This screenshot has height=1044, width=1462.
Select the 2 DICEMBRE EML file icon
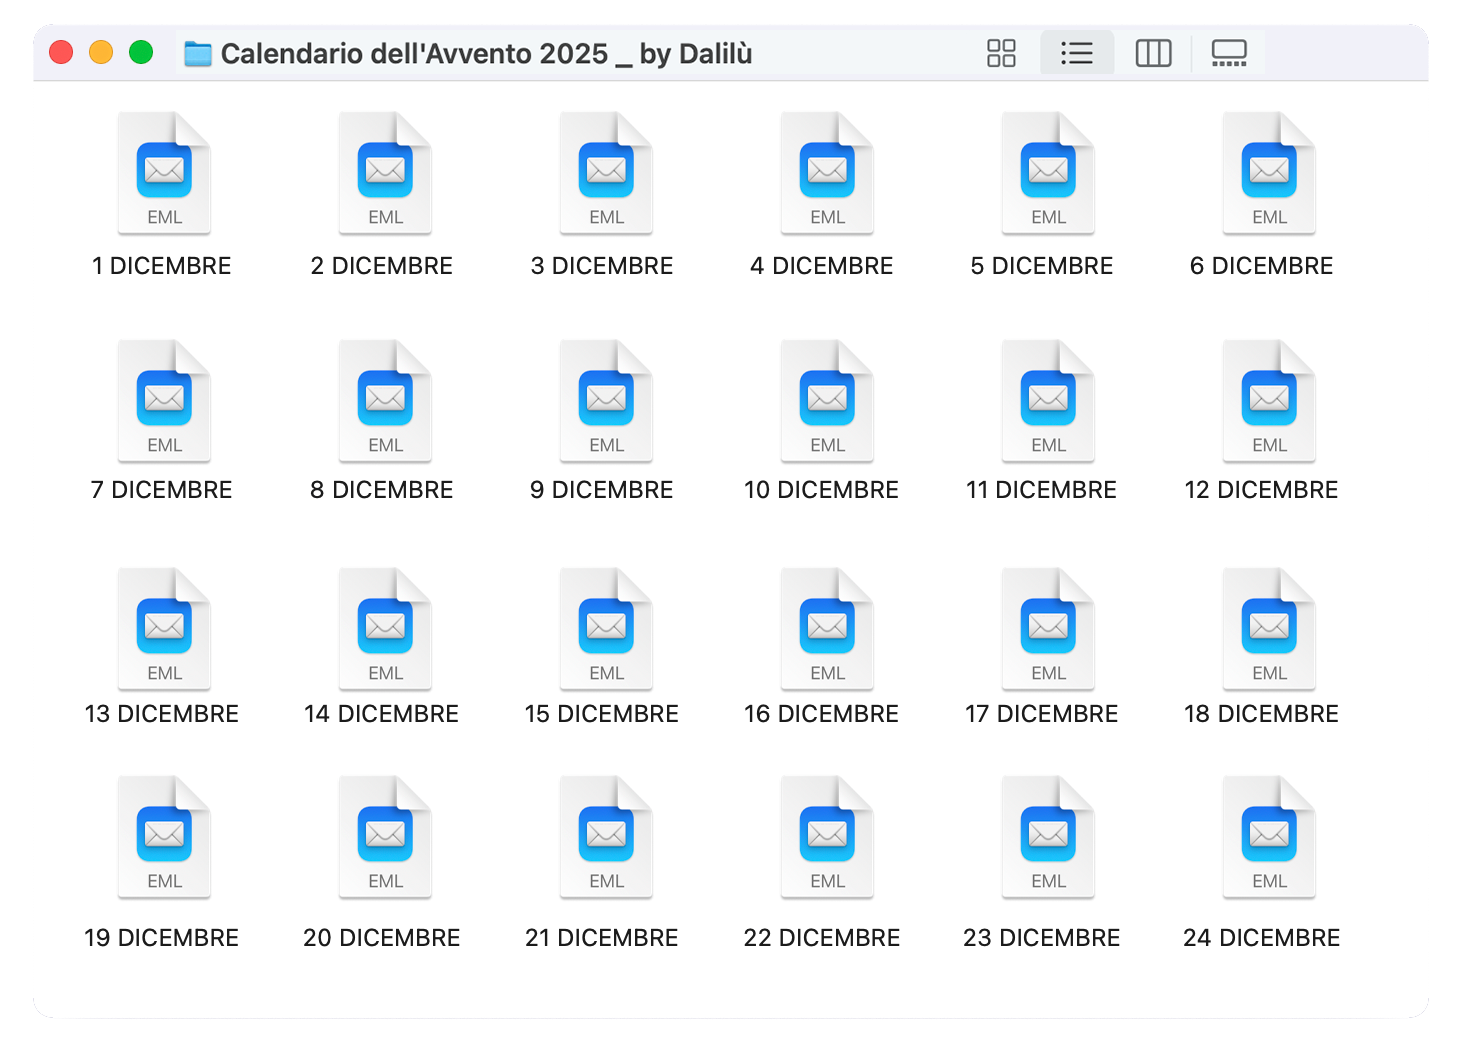point(386,173)
